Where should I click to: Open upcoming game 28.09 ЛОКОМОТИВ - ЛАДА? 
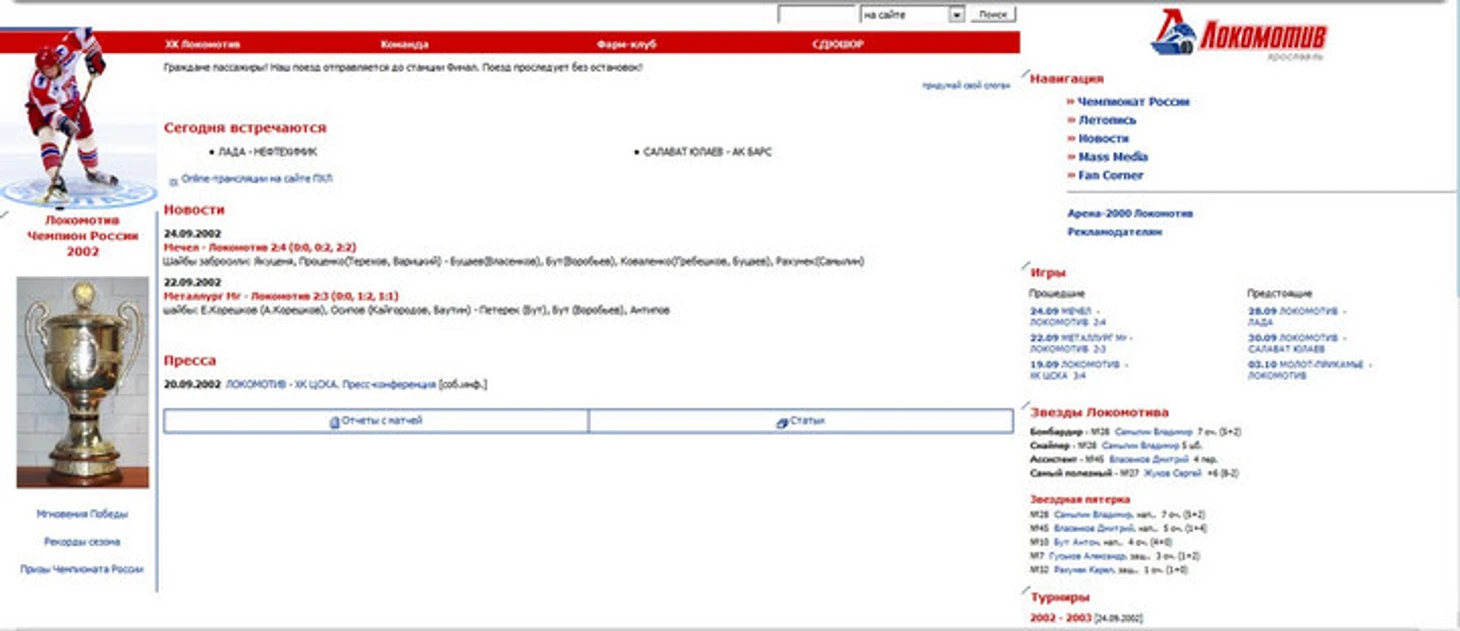point(1297,317)
